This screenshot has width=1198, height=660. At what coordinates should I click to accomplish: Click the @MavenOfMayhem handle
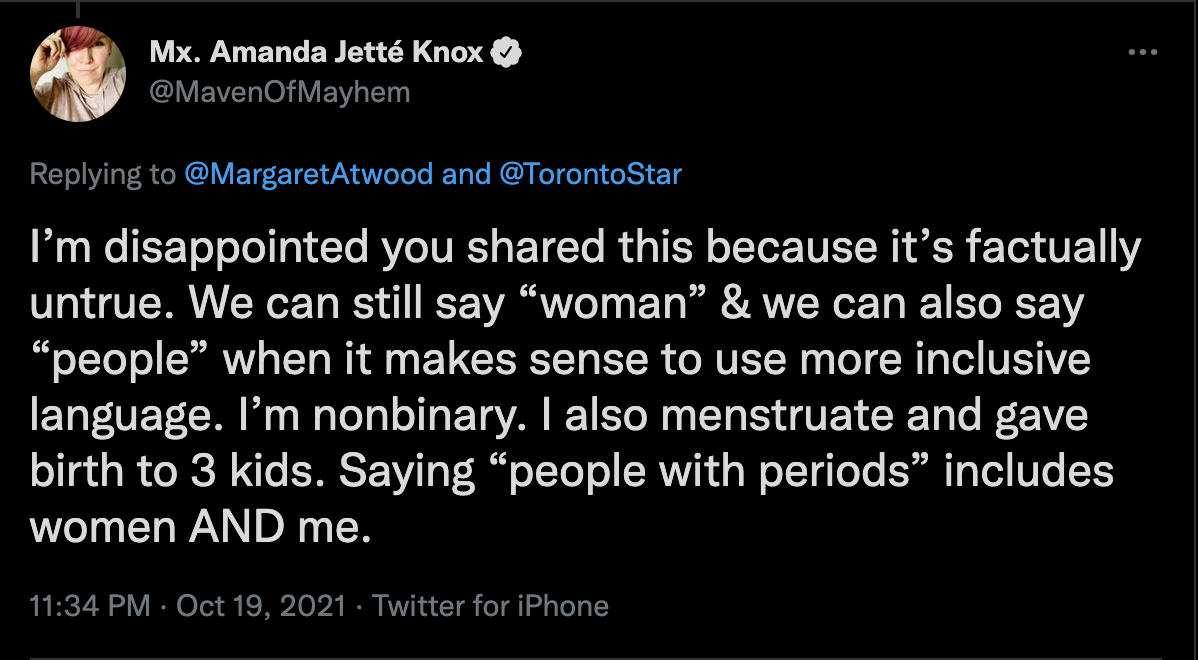[x=279, y=93]
